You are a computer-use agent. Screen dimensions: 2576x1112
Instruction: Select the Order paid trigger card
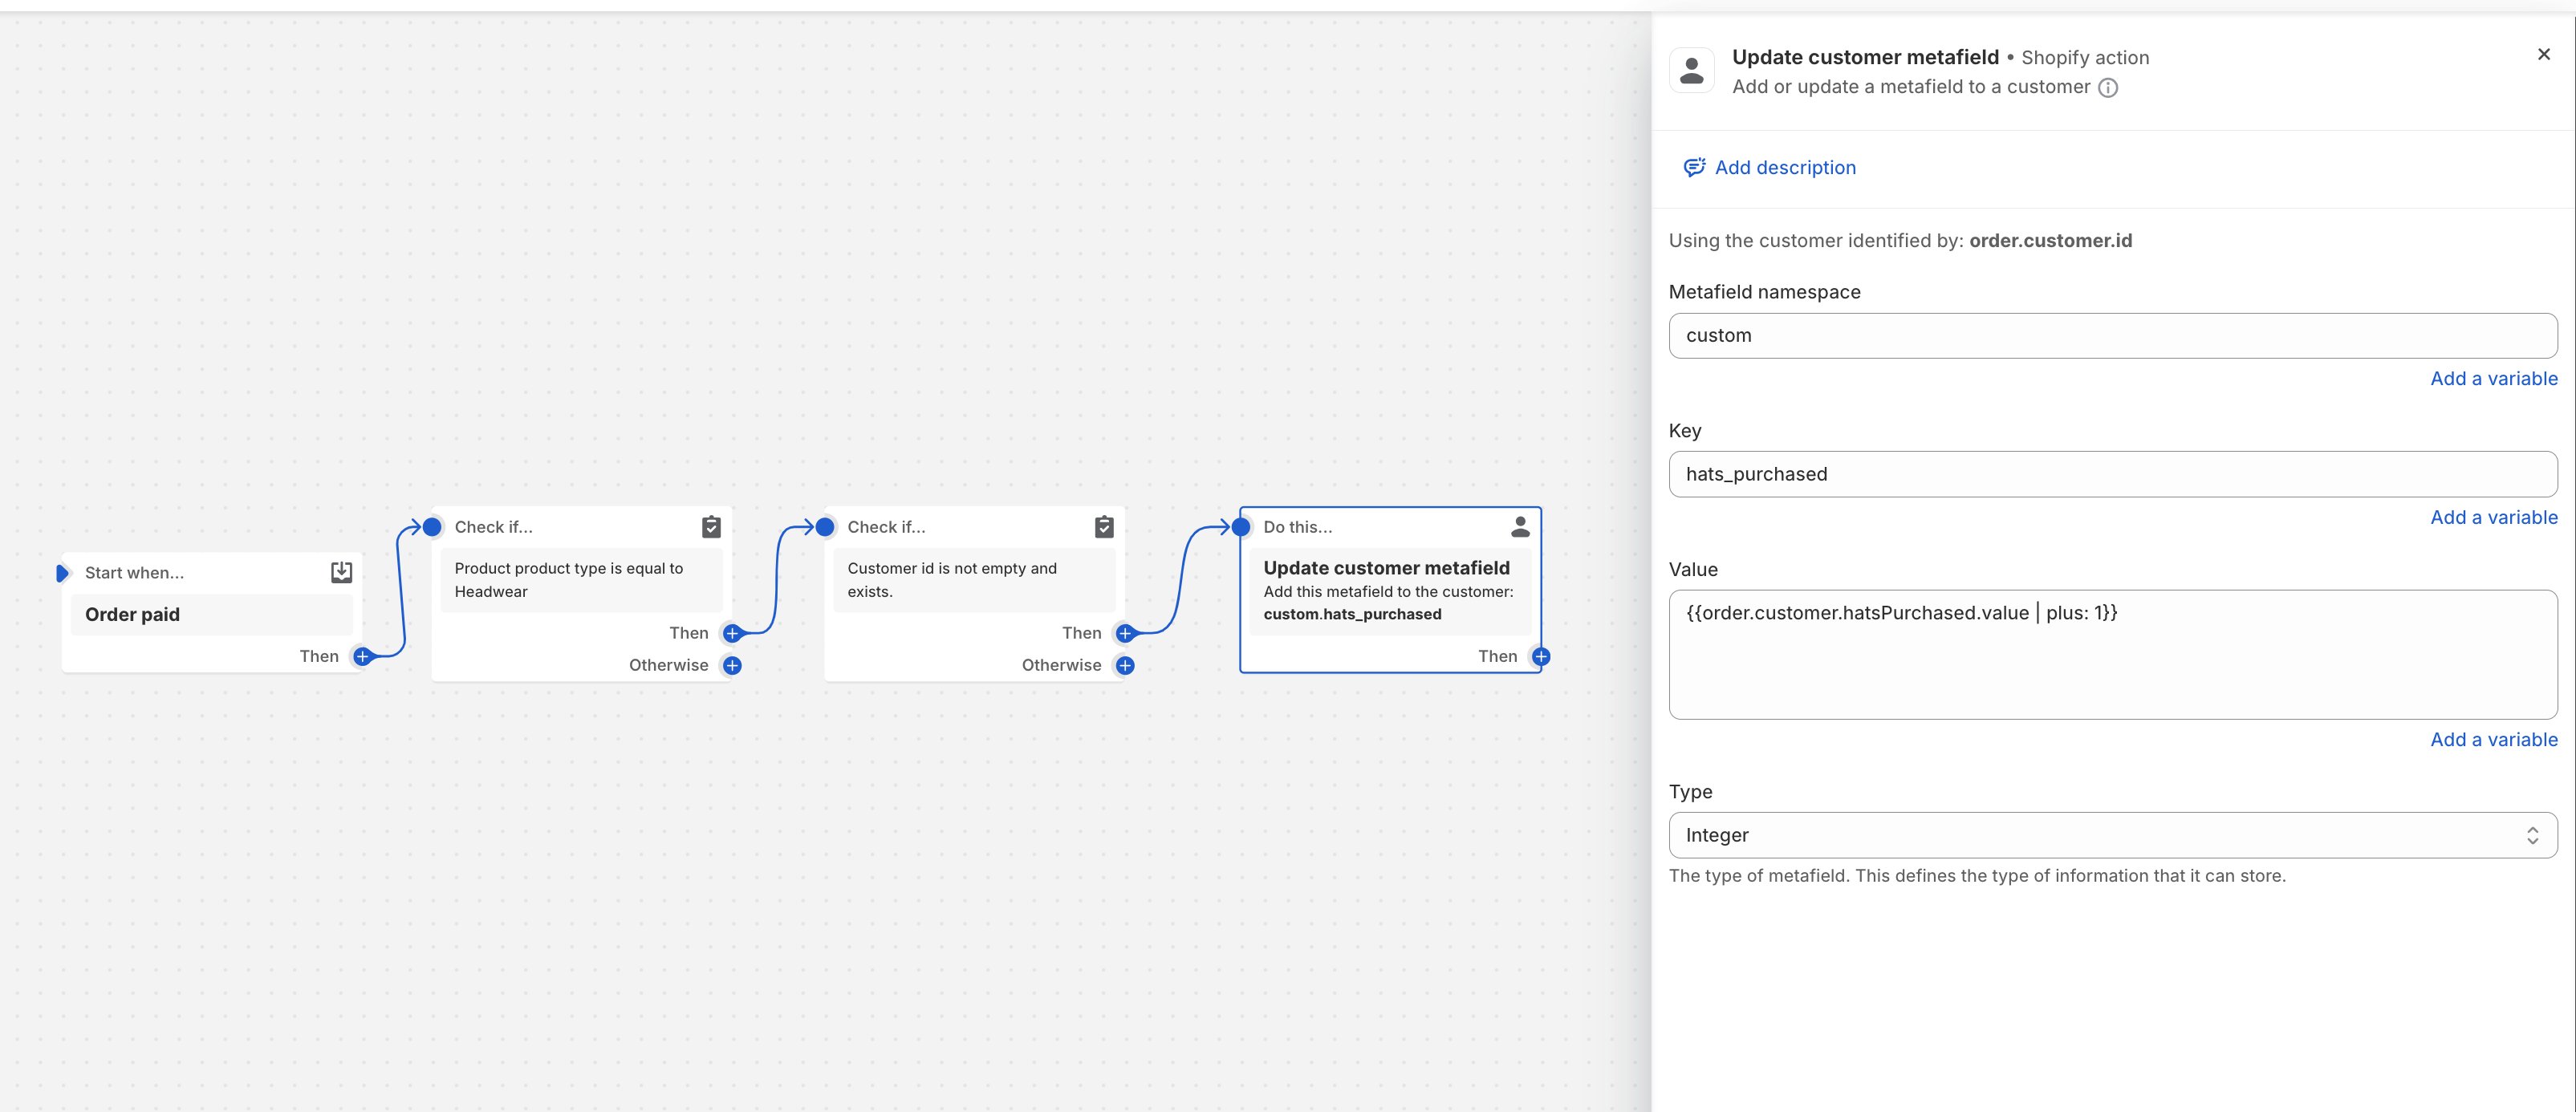tap(211, 615)
